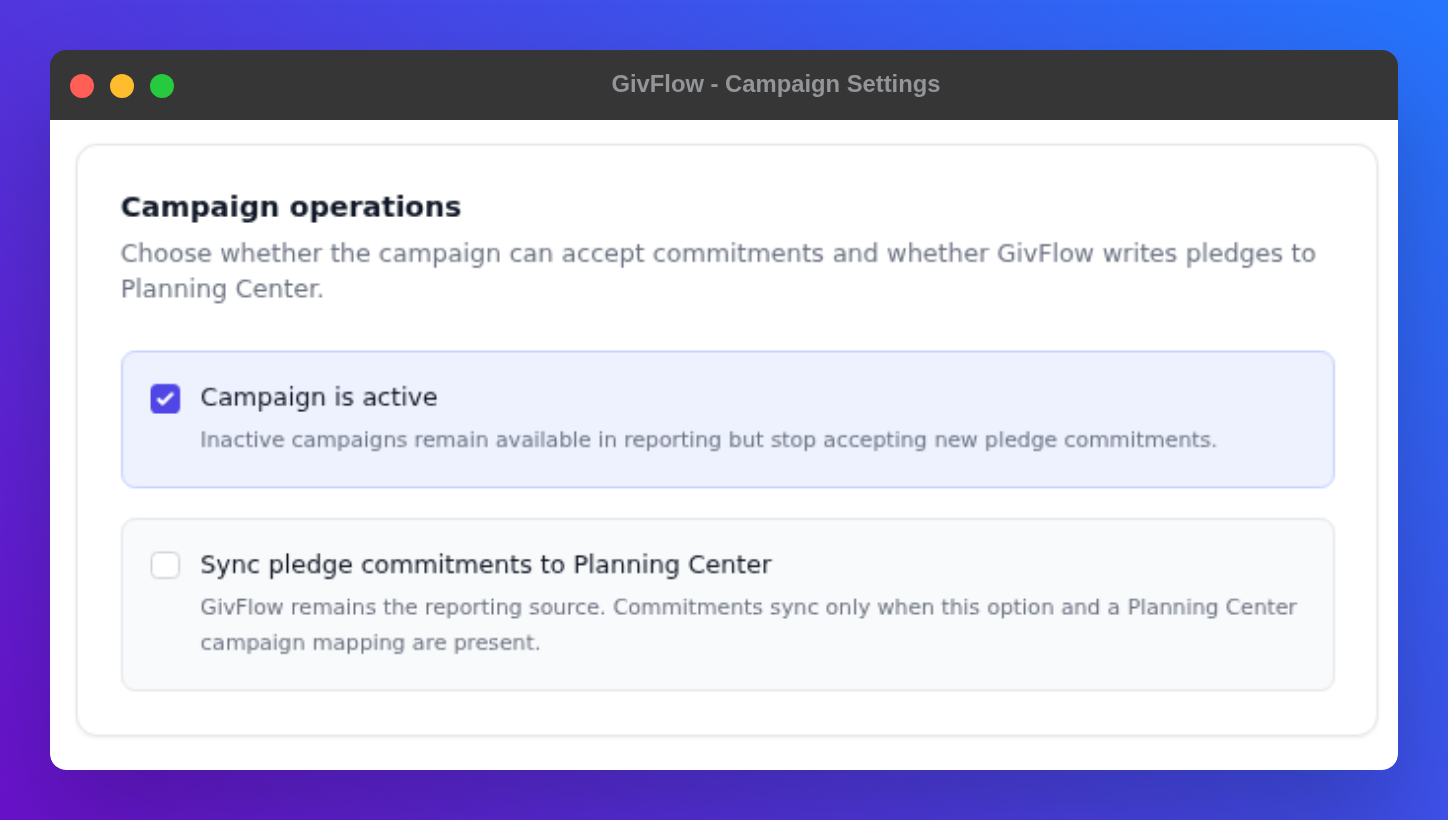Screen dimensions: 1448x820
Task: Click the Campaign is active label
Action: pyautogui.click(x=319, y=397)
